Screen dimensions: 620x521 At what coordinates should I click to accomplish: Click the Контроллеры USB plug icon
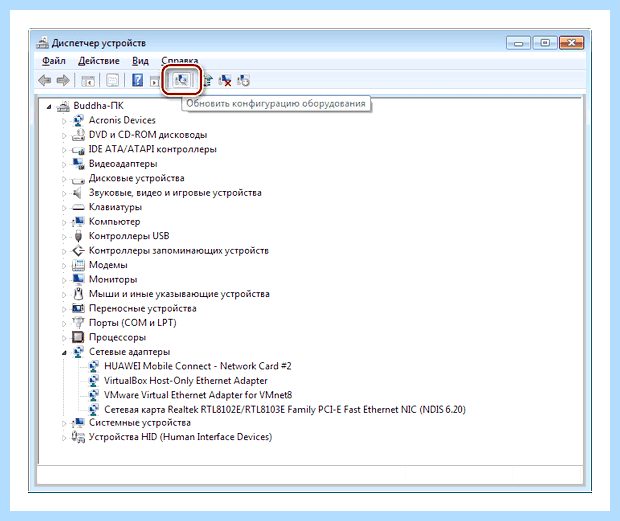click(x=78, y=236)
